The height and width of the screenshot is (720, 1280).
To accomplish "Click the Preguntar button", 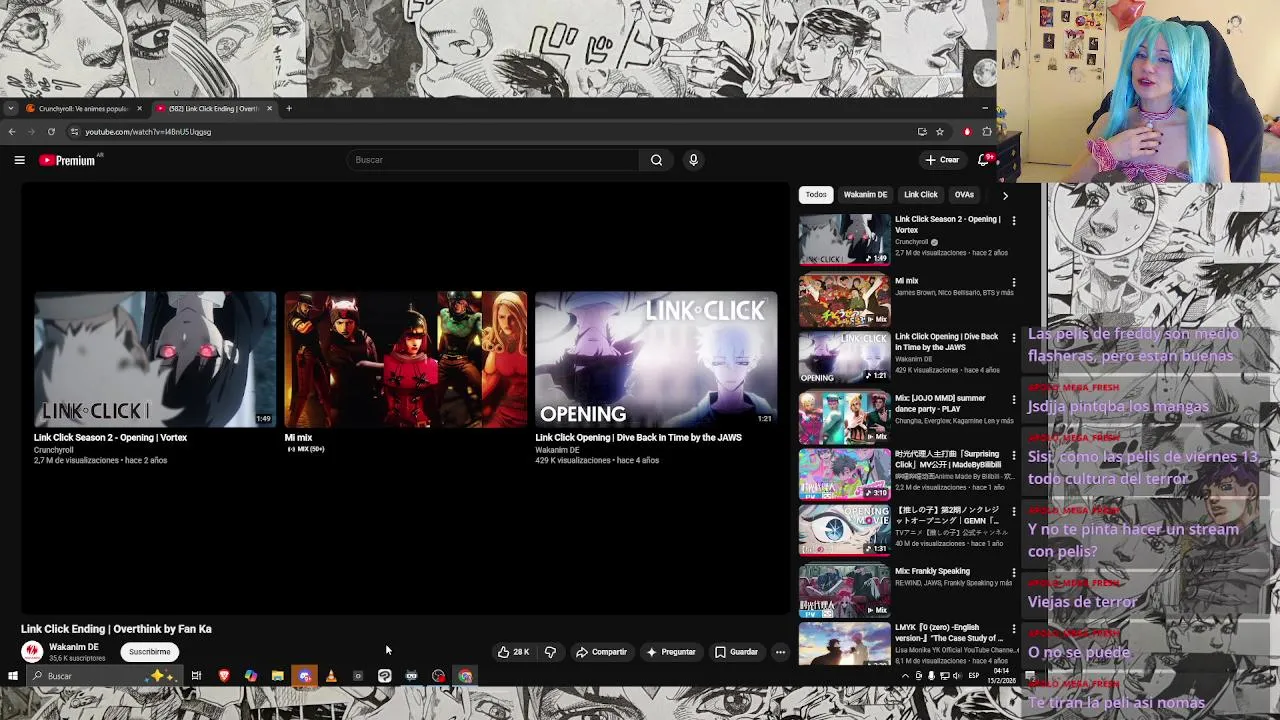I will pos(670,652).
